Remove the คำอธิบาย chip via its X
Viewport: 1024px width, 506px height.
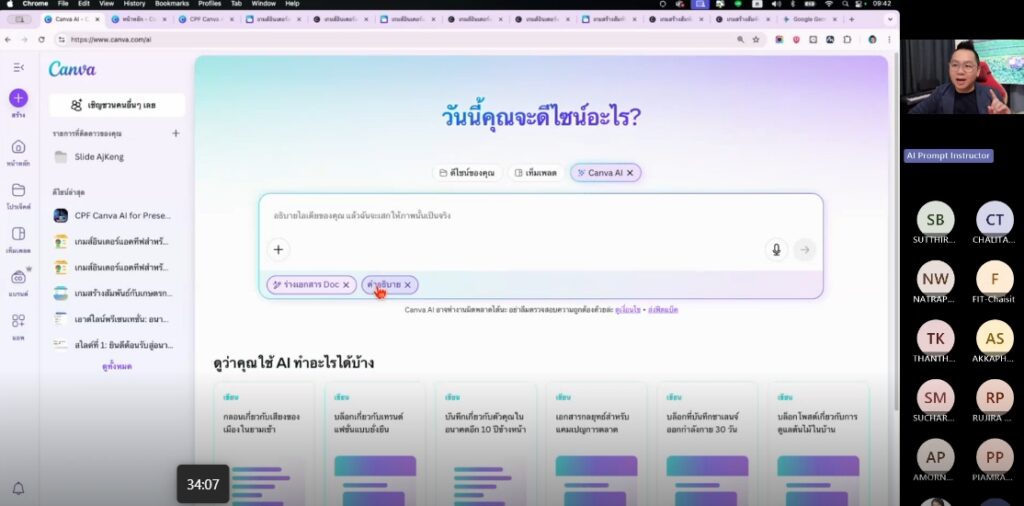[x=408, y=285]
